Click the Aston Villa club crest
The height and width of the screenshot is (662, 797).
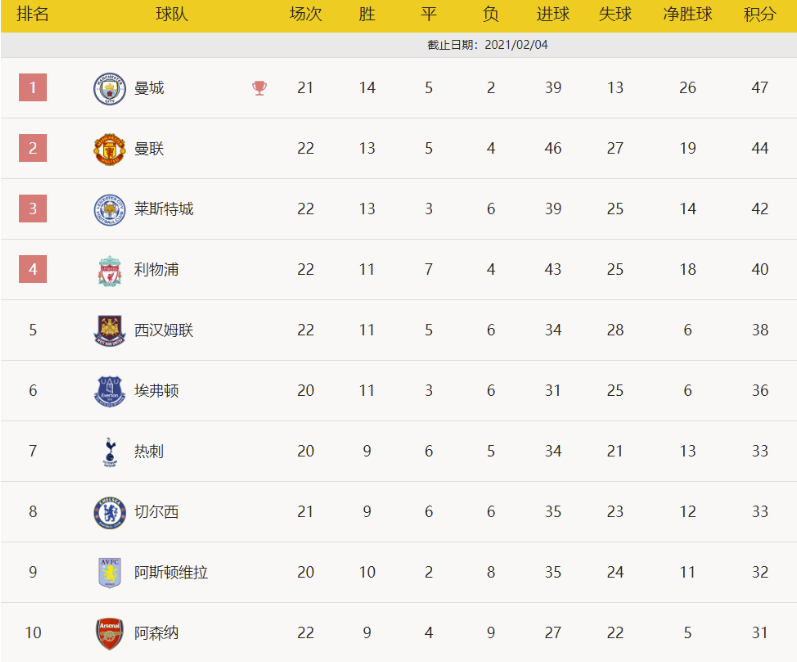(x=108, y=573)
